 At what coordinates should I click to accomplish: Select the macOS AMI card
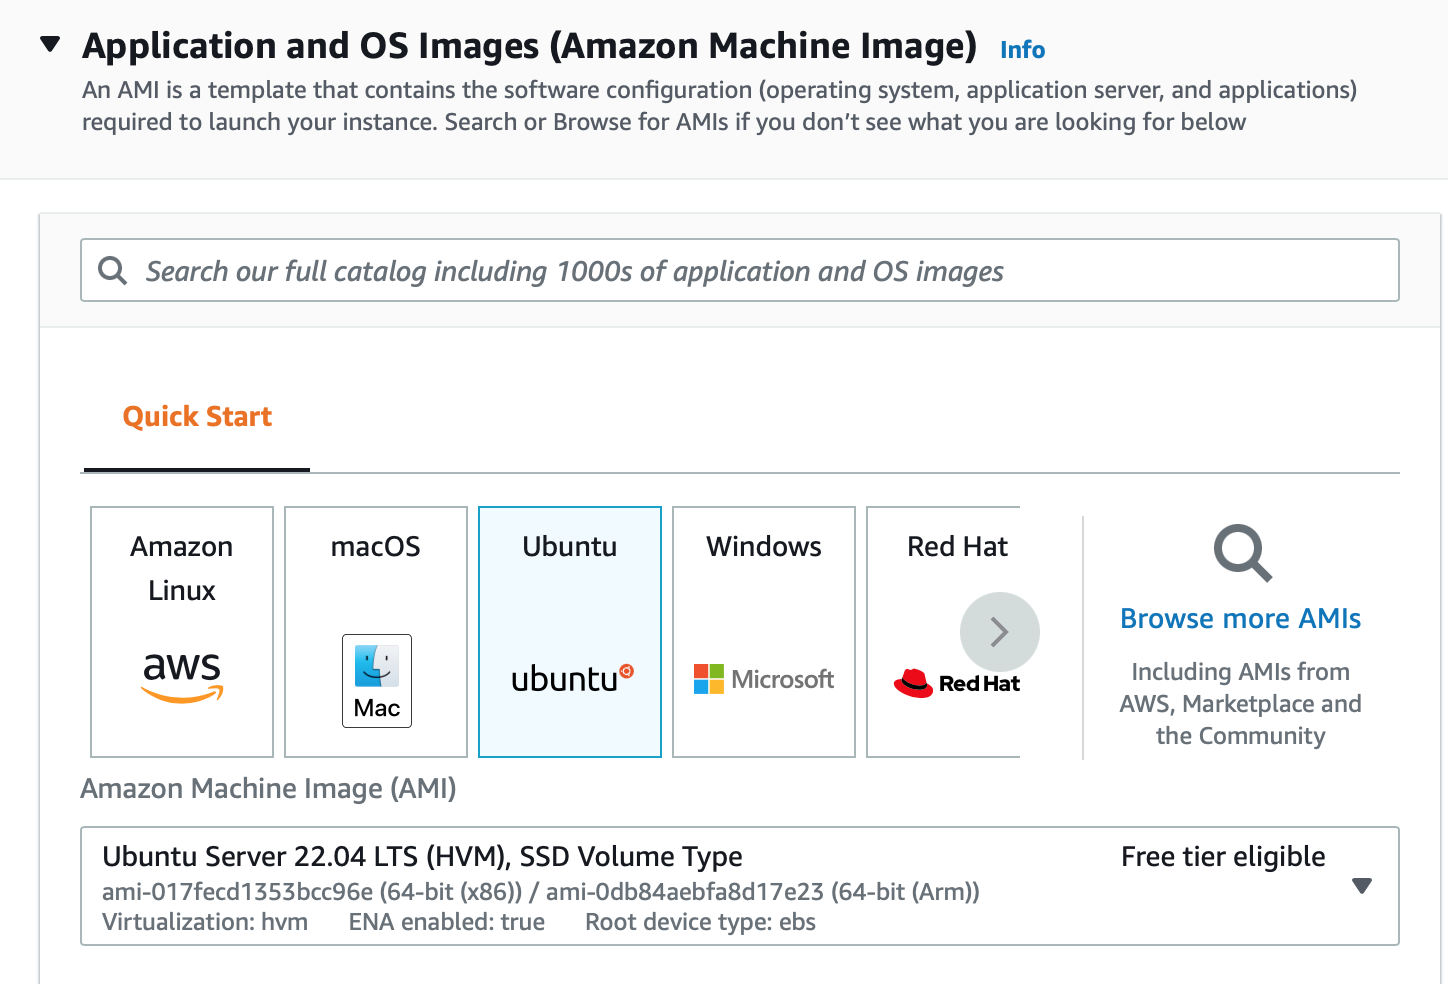point(376,632)
